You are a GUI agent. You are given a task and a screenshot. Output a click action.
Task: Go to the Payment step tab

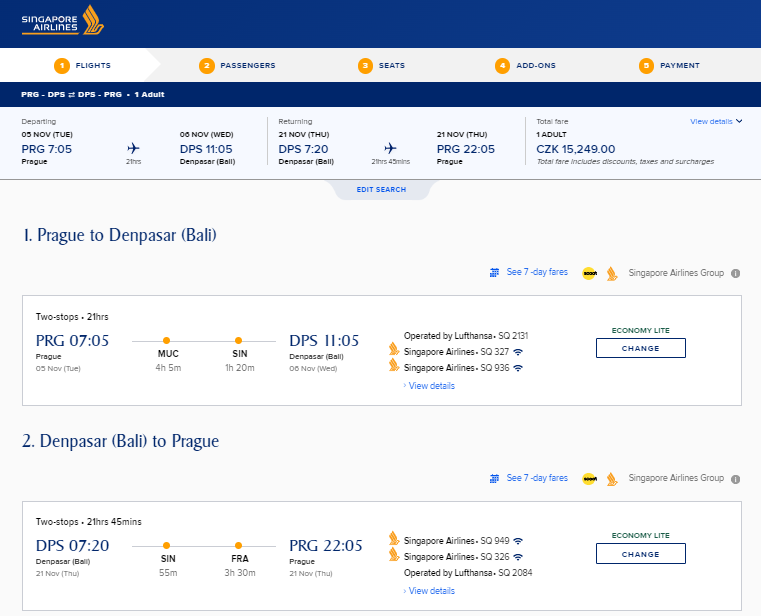669,66
